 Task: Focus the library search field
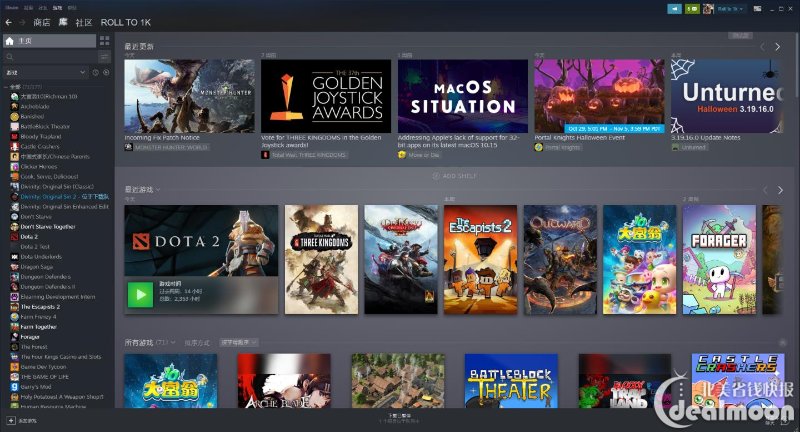tap(49, 57)
